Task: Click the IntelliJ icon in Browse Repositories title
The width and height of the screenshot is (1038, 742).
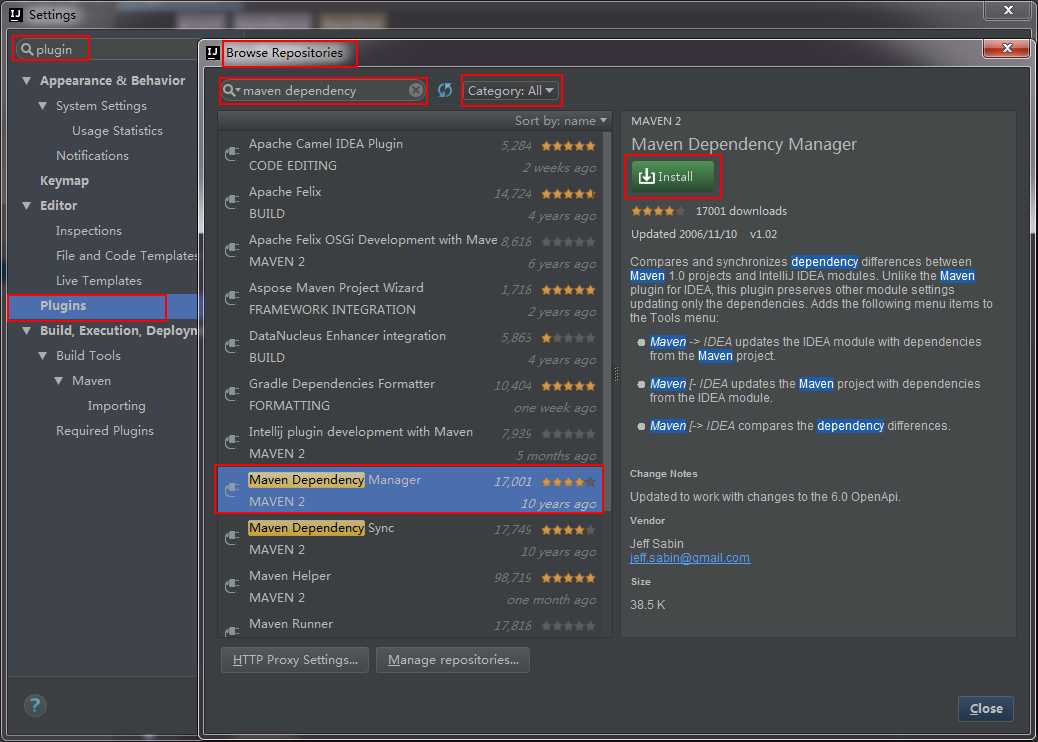Action: pyautogui.click(x=212, y=53)
